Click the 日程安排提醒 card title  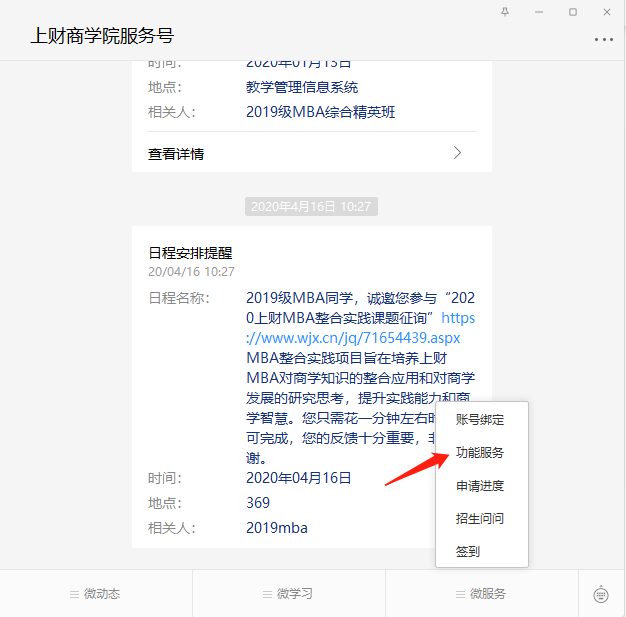(190, 253)
